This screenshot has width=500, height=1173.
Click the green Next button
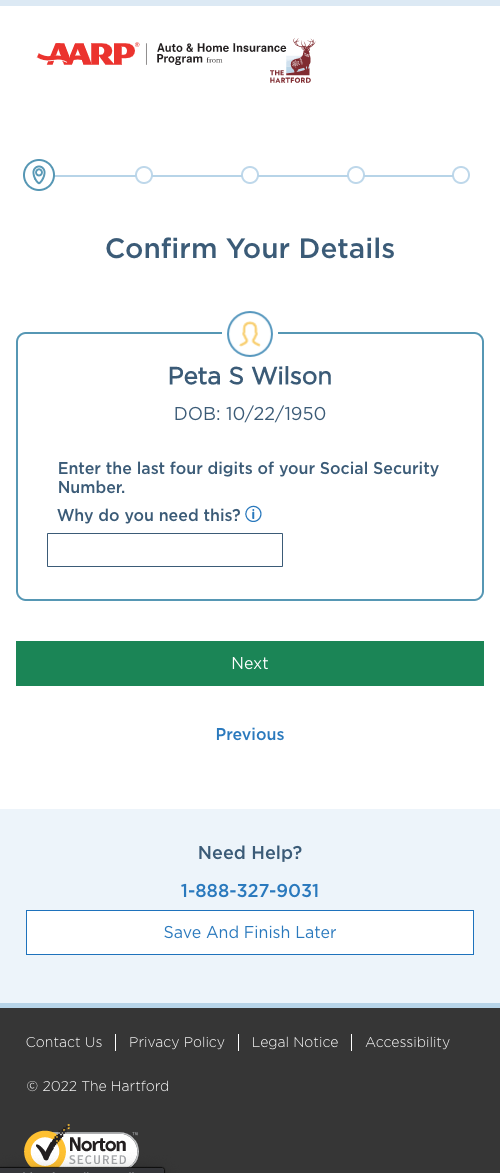[x=250, y=664]
